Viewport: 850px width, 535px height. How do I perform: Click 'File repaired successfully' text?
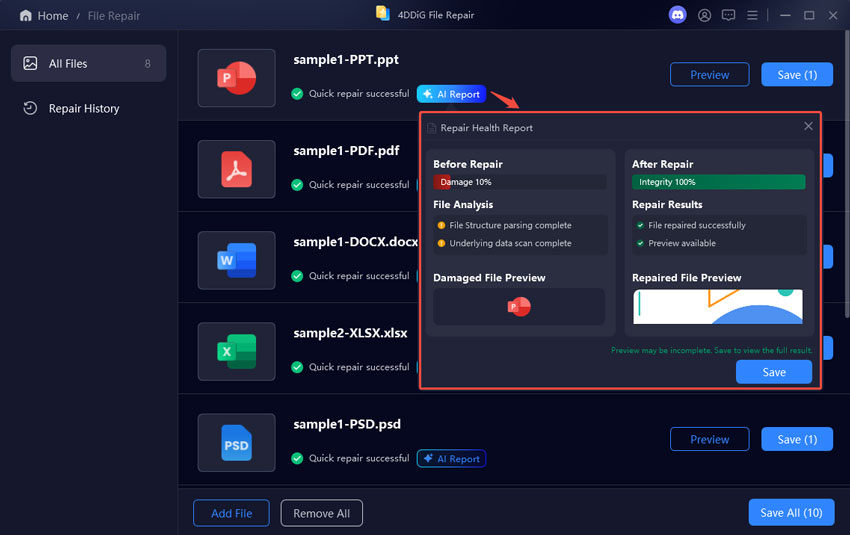[697, 225]
